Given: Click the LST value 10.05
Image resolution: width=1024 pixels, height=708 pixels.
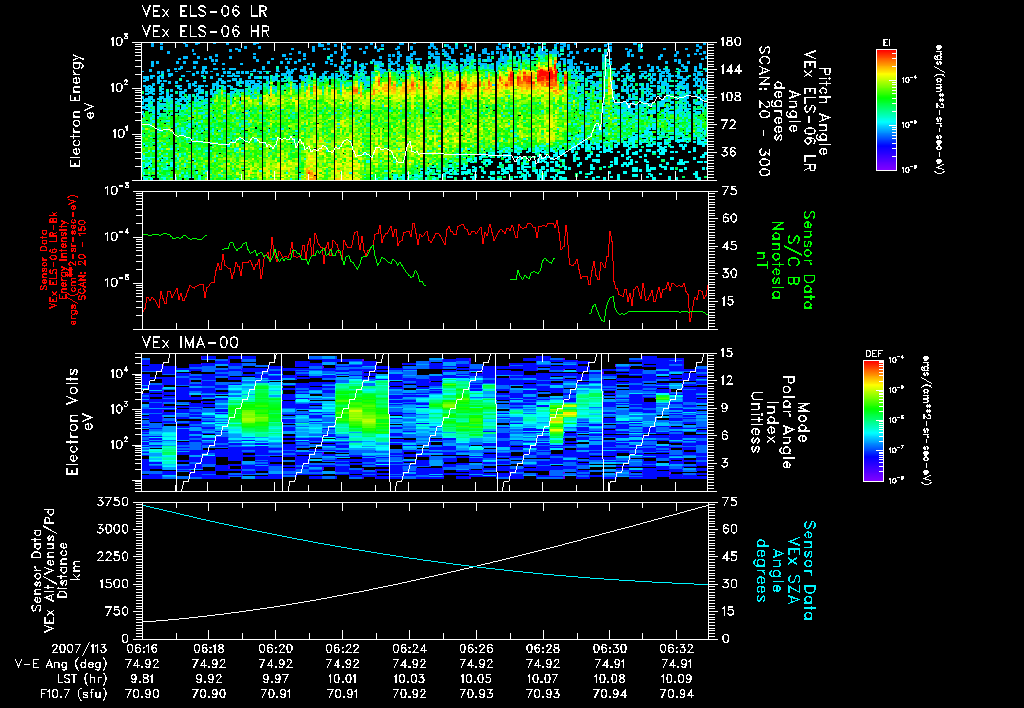Looking at the screenshot, I should (x=476, y=679).
